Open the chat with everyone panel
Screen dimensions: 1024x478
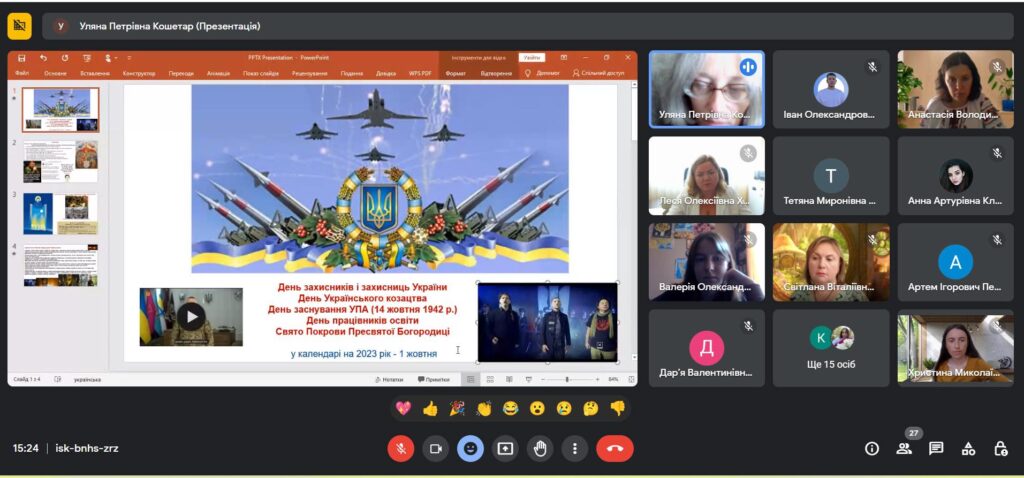[x=936, y=449]
